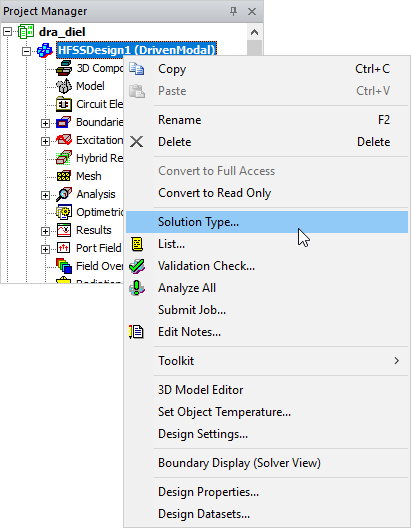Select the Mesh label in tree
Screen dimensions: 411x528
tap(89, 176)
